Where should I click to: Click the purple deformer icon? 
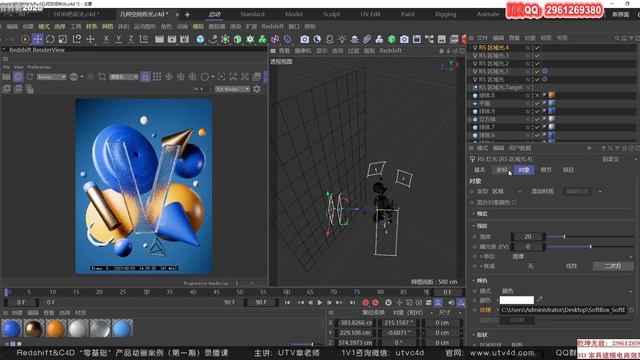(275, 39)
